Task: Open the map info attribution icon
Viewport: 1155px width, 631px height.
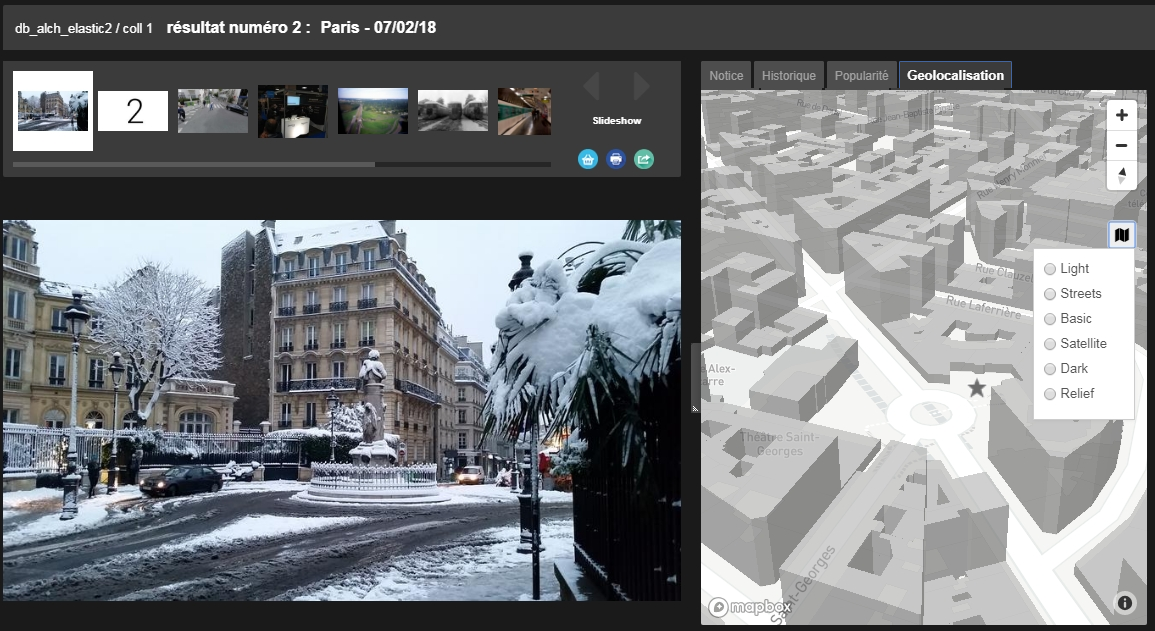Action: [x=1125, y=602]
